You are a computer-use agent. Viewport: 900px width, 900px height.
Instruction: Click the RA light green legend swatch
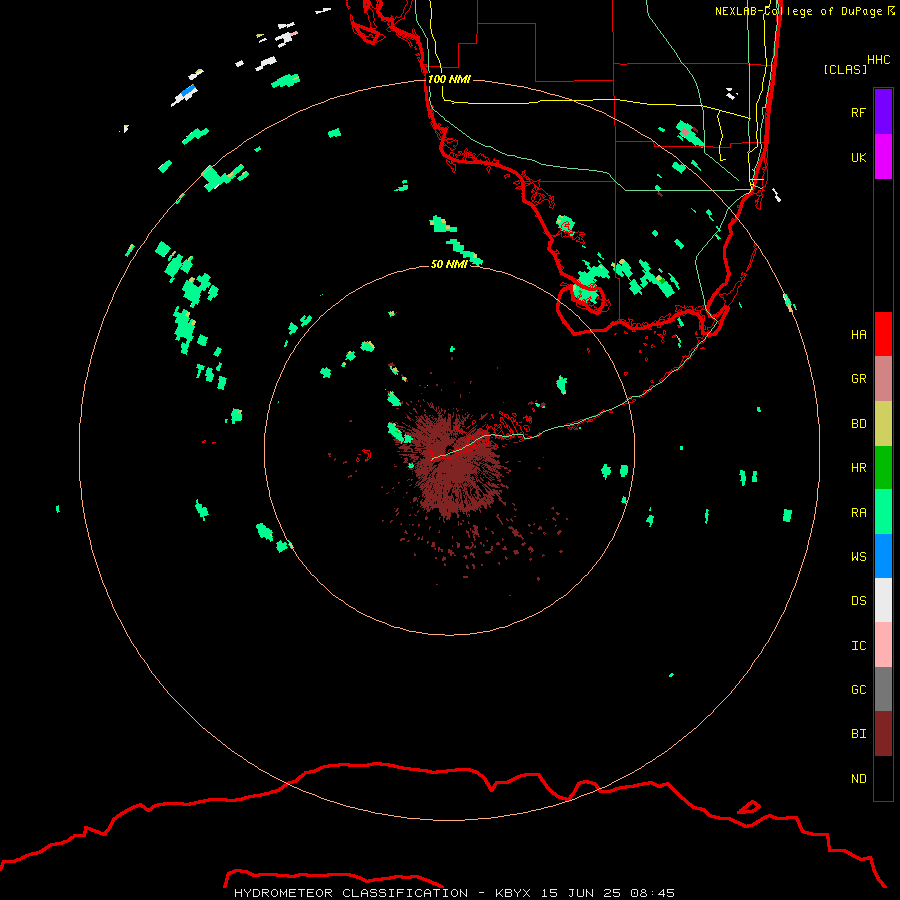click(883, 512)
